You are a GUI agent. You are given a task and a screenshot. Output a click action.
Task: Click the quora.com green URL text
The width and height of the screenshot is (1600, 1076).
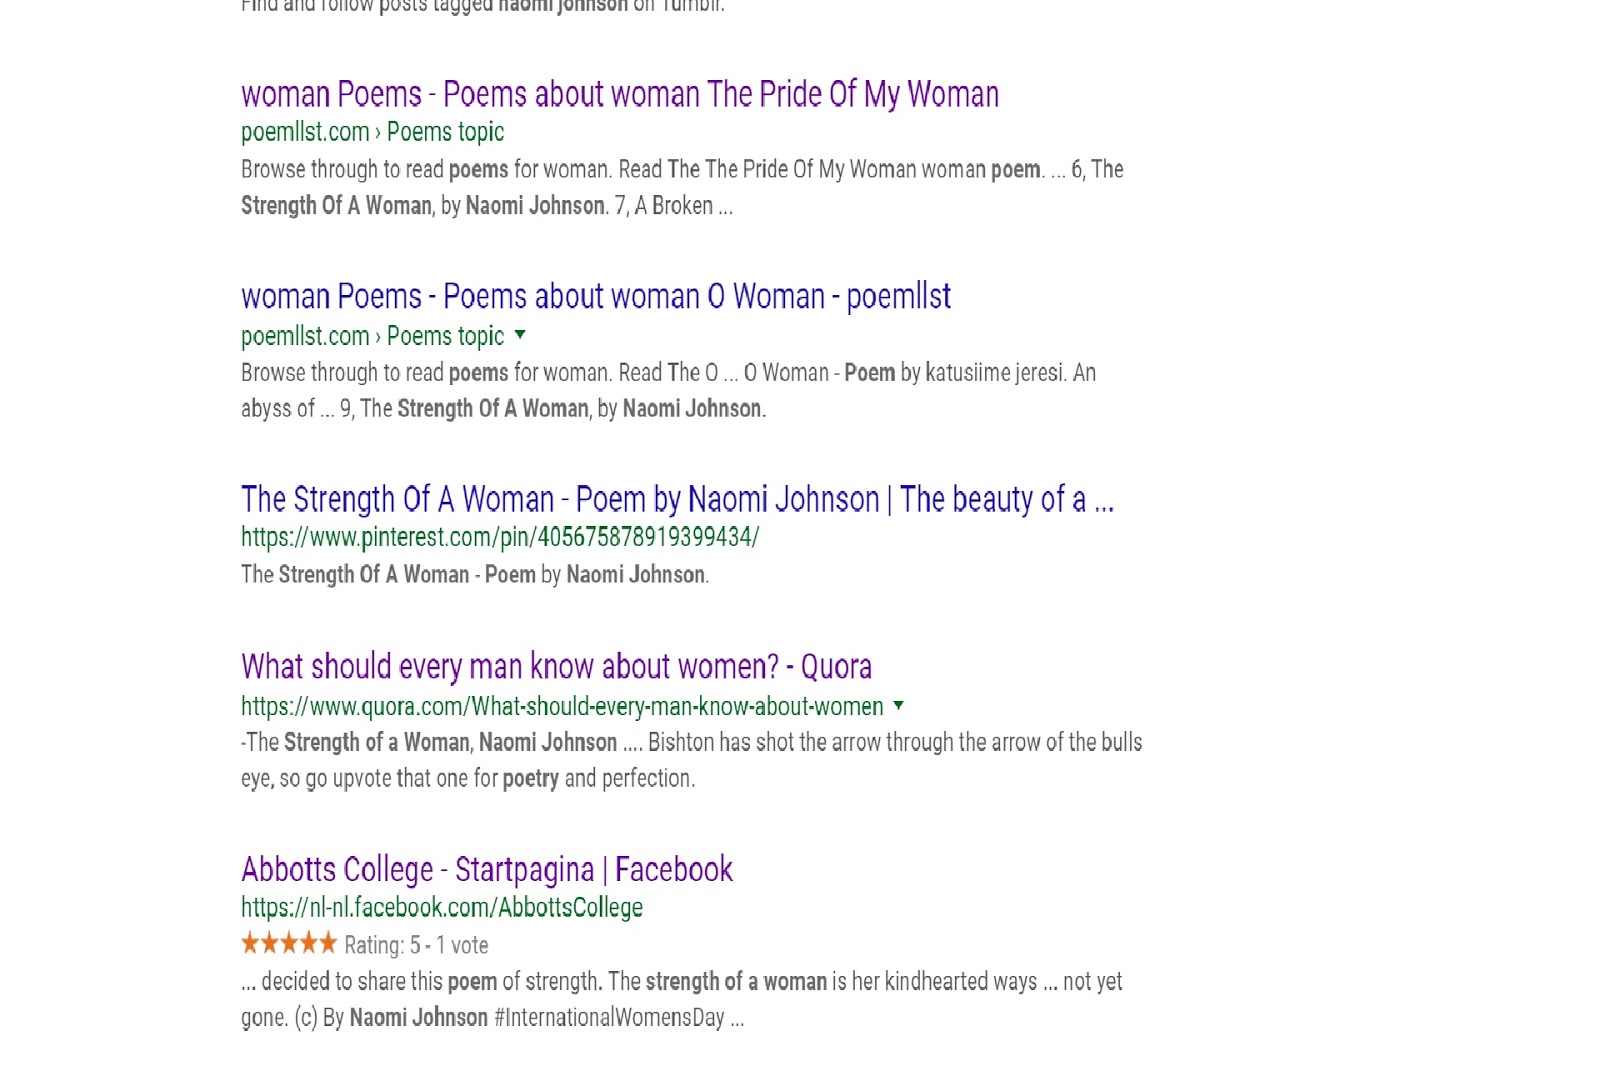point(561,707)
